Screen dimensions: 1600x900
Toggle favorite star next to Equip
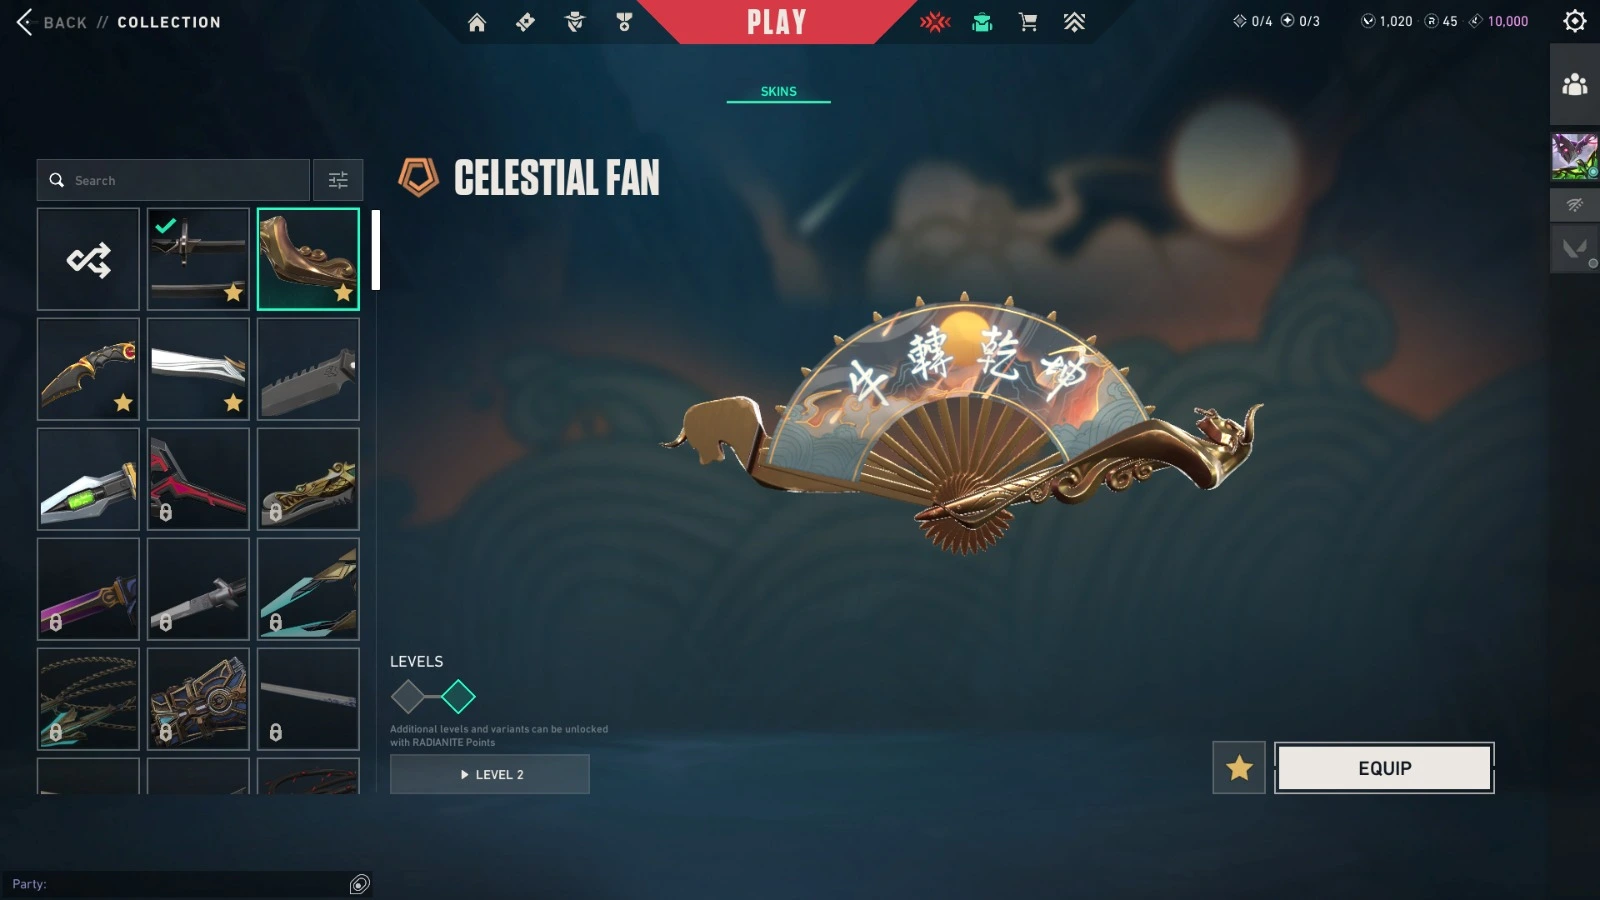[x=1239, y=768]
